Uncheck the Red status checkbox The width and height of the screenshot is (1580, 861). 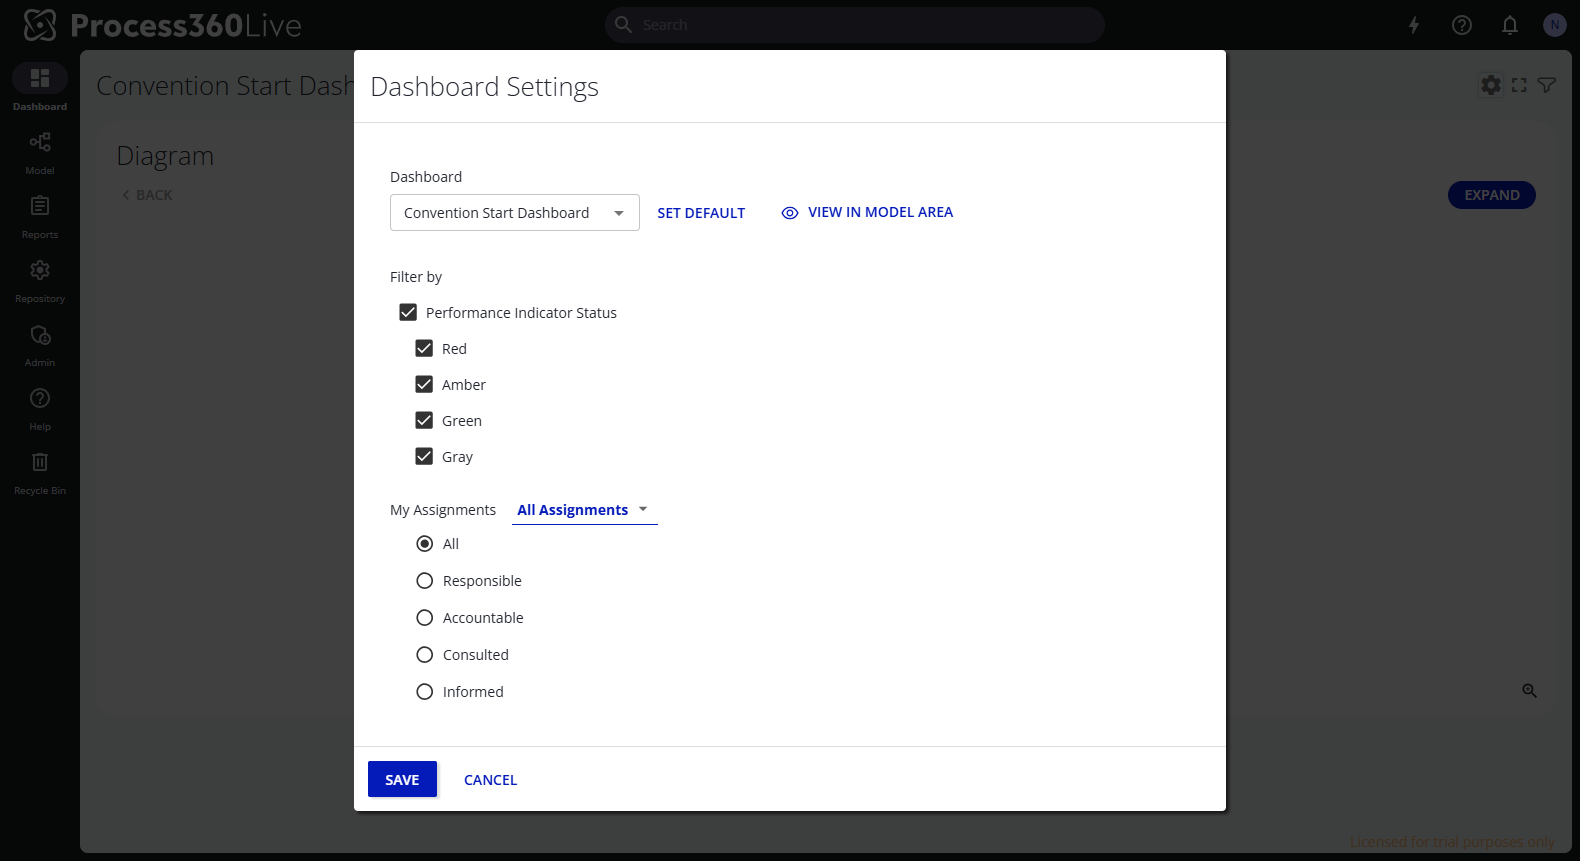coord(424,348)
